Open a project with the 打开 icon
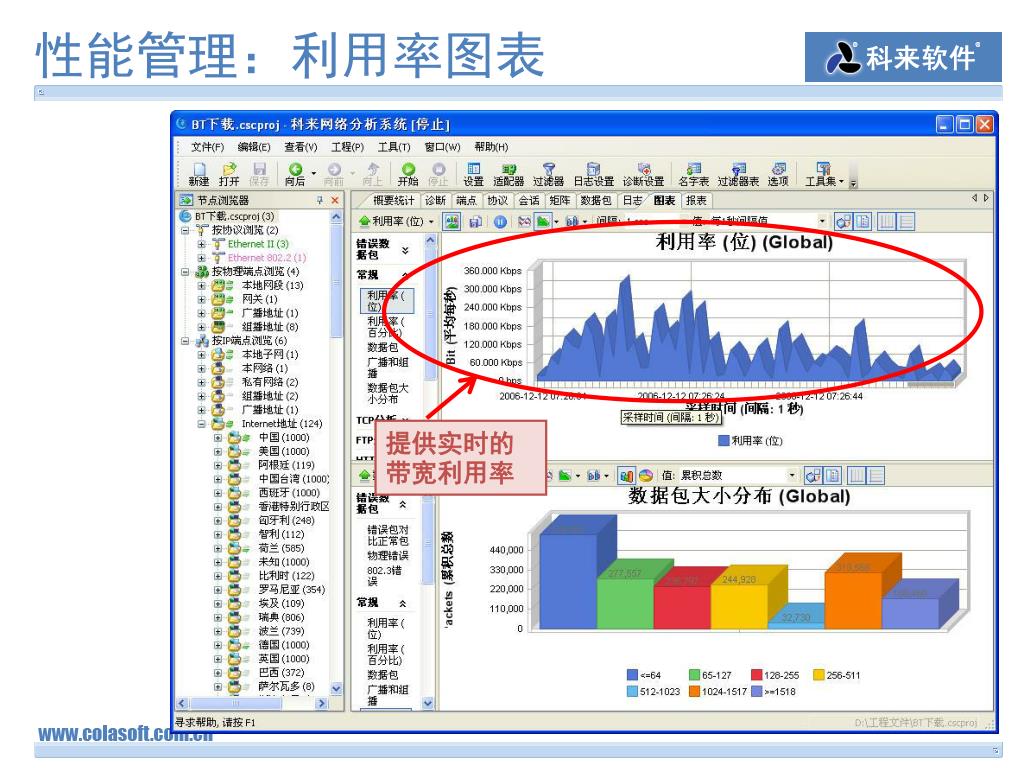Viewport: 1024px width, 768px height. coord(229,175)
